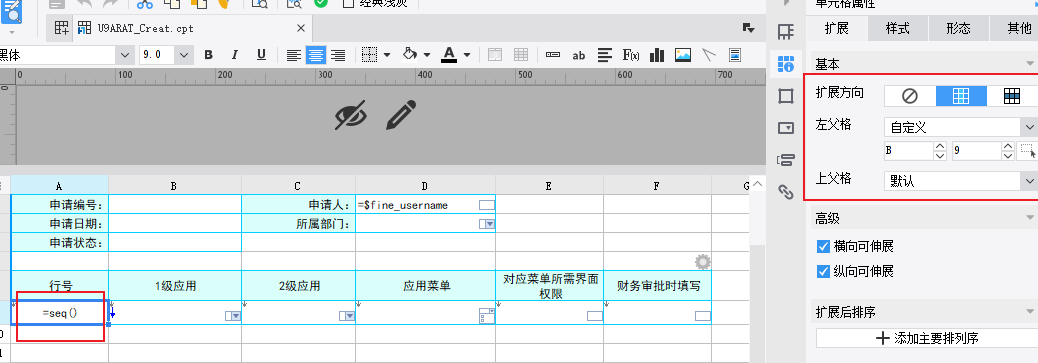The width and height of the screenshot is (1038, 363).
Task: Click the left parent column field B
Action: pos(908,151)
